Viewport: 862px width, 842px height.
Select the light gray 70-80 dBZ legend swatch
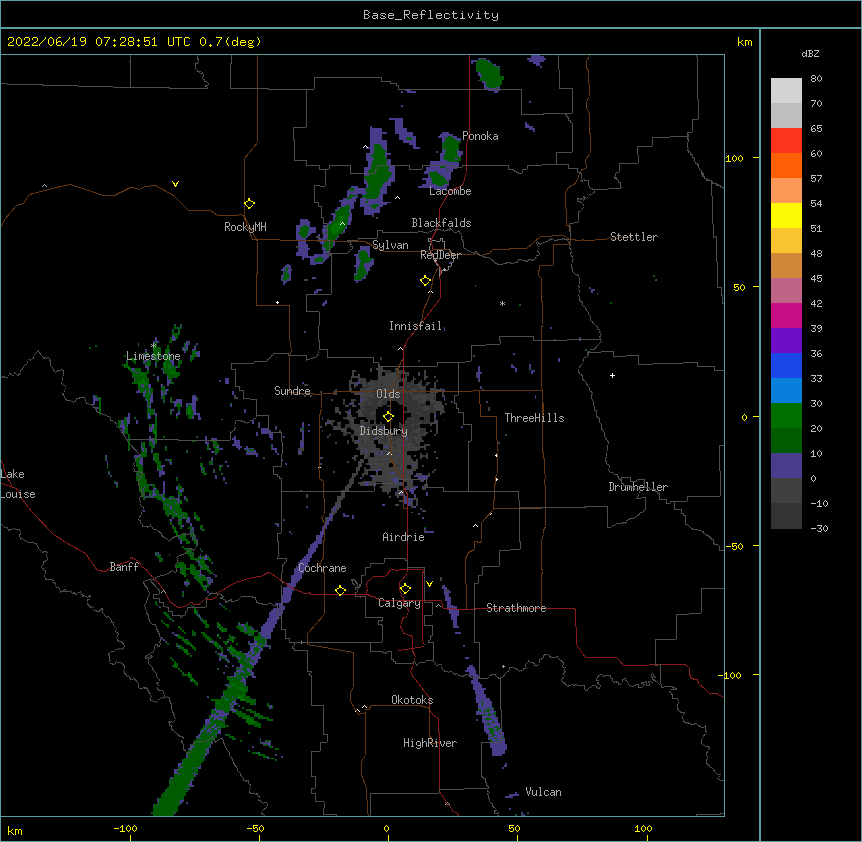point(786,91)
